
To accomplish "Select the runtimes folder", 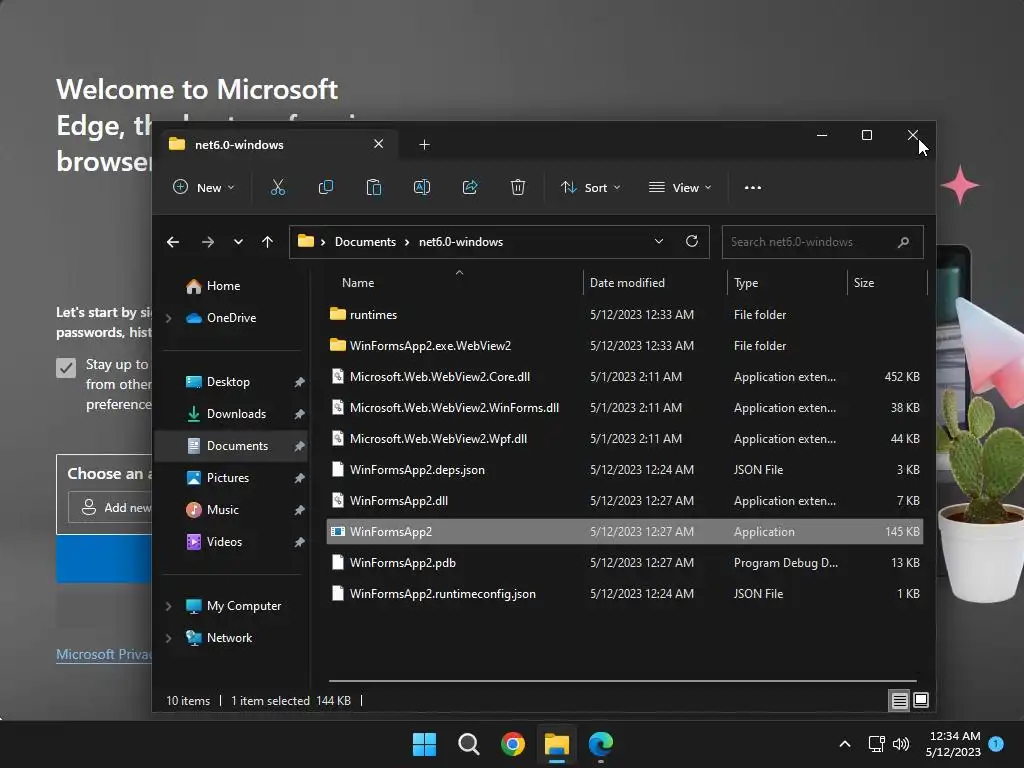I will tap(624, 315).
